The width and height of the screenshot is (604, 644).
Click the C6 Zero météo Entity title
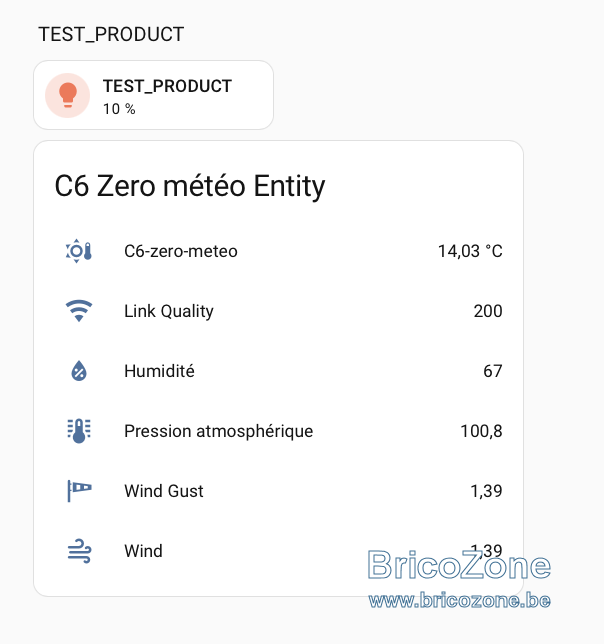190,186
